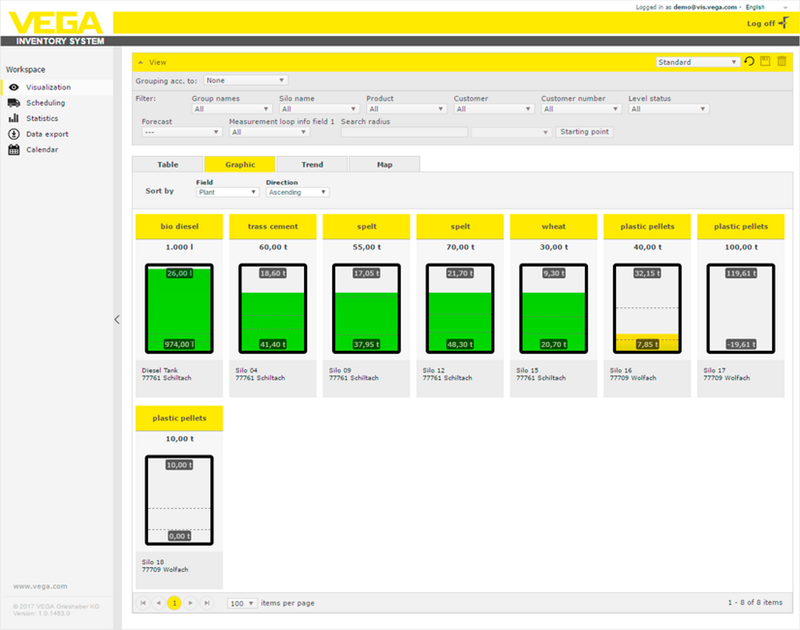
Task: Switch to the Trend tab
Action: pos(311,164)
